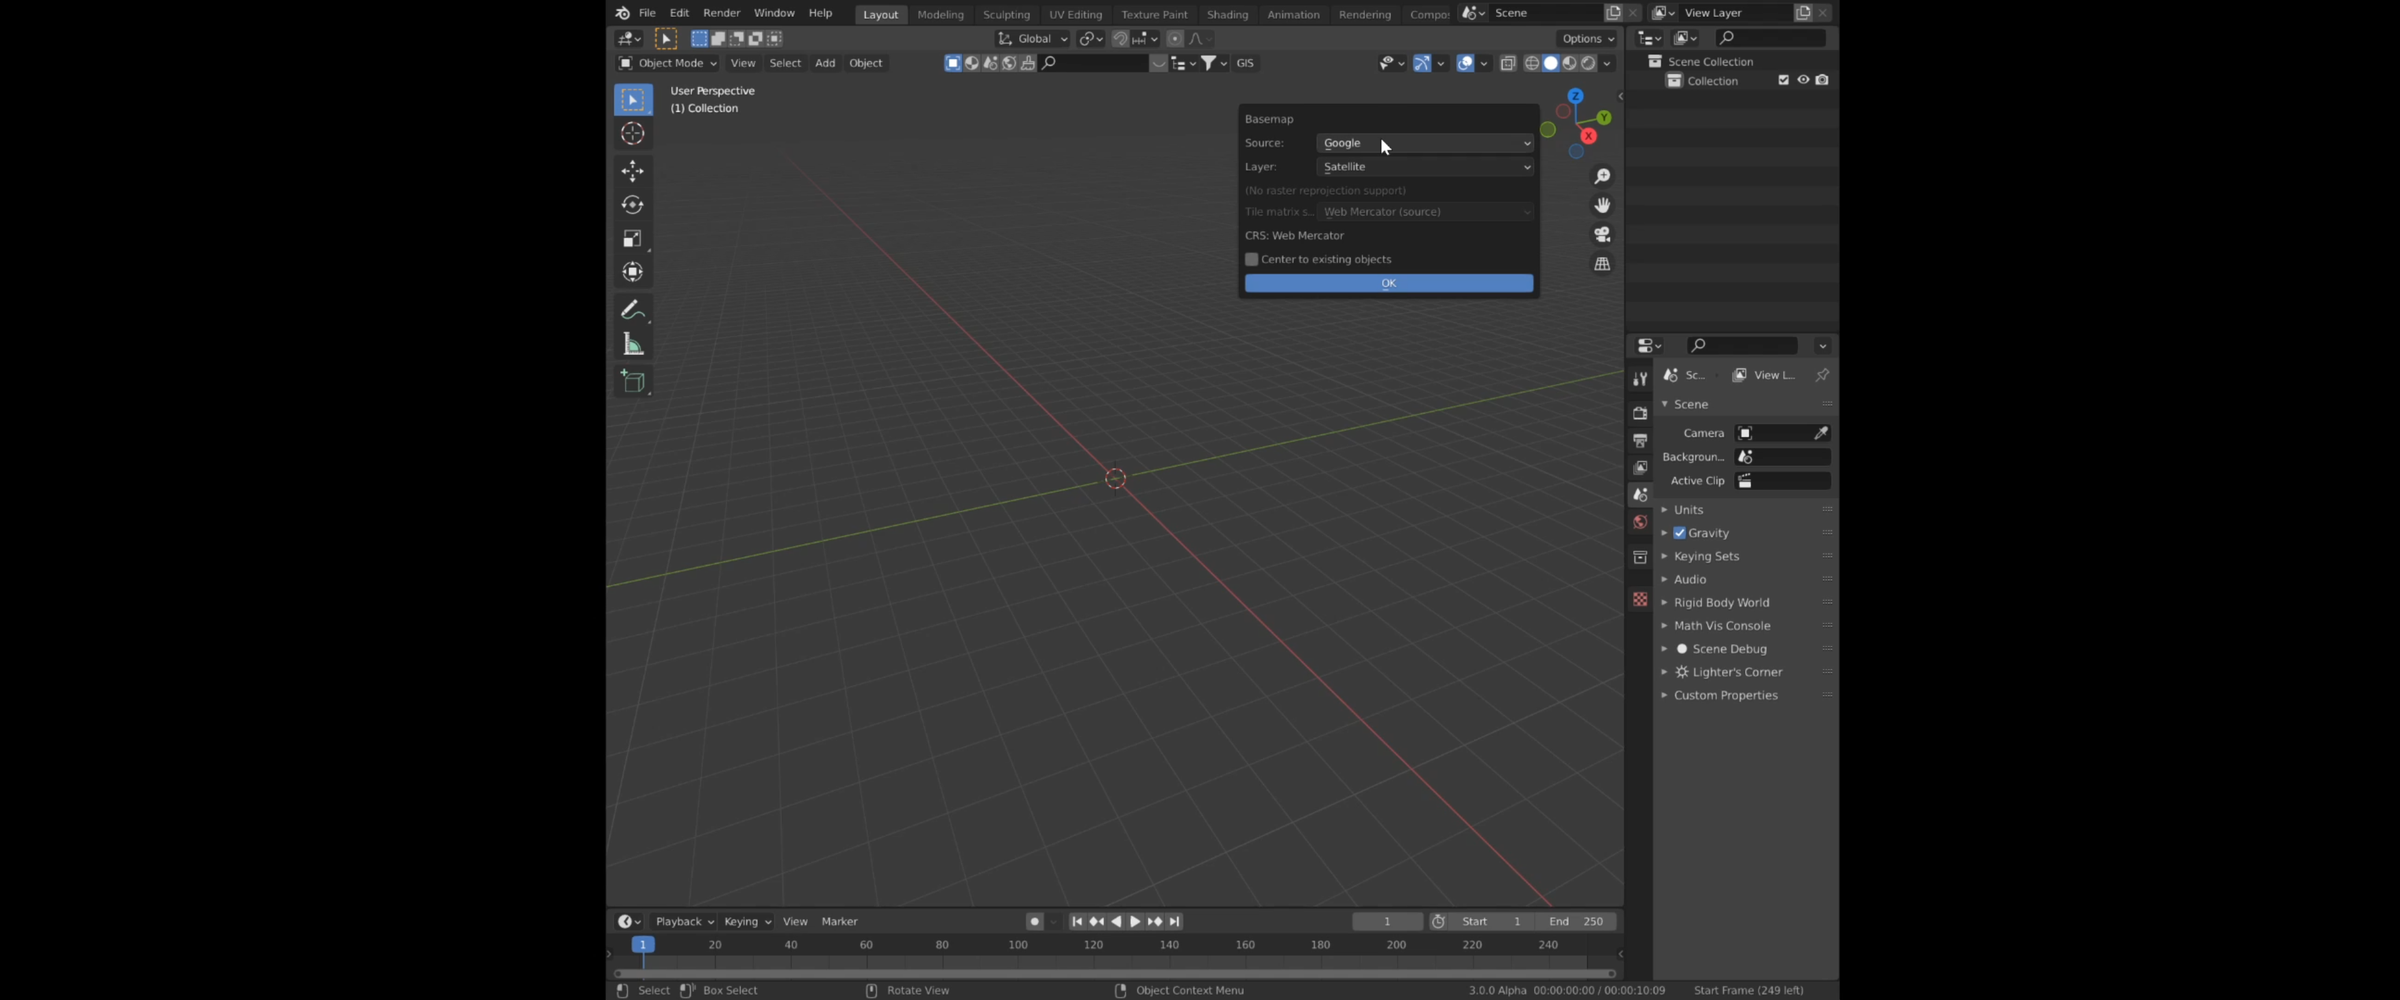The height and width of the screenshot is (1000, 2400).
Task: Select the Measure ruler tool
Action: [632, 345]
